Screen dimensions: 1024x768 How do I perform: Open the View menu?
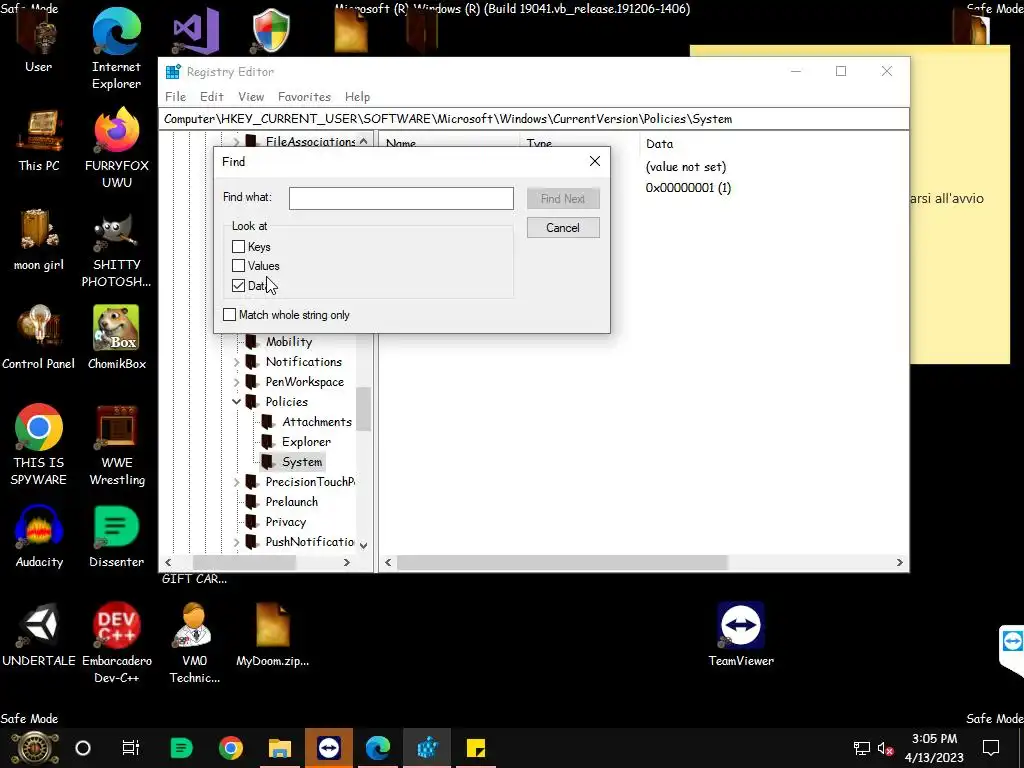pos(251,97)
